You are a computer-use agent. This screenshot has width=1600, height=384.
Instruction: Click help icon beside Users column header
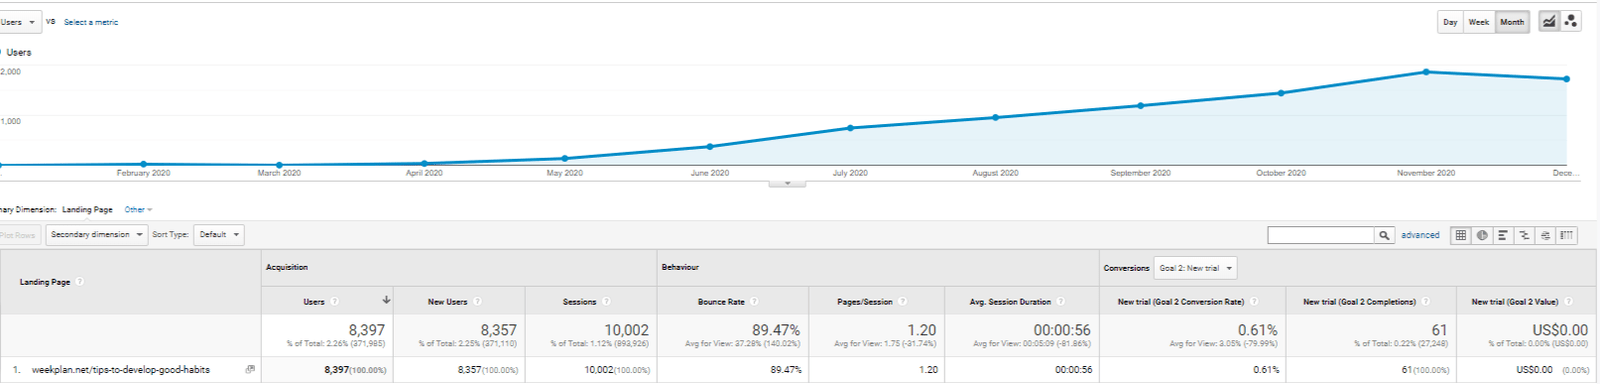[x=335, y=301]
